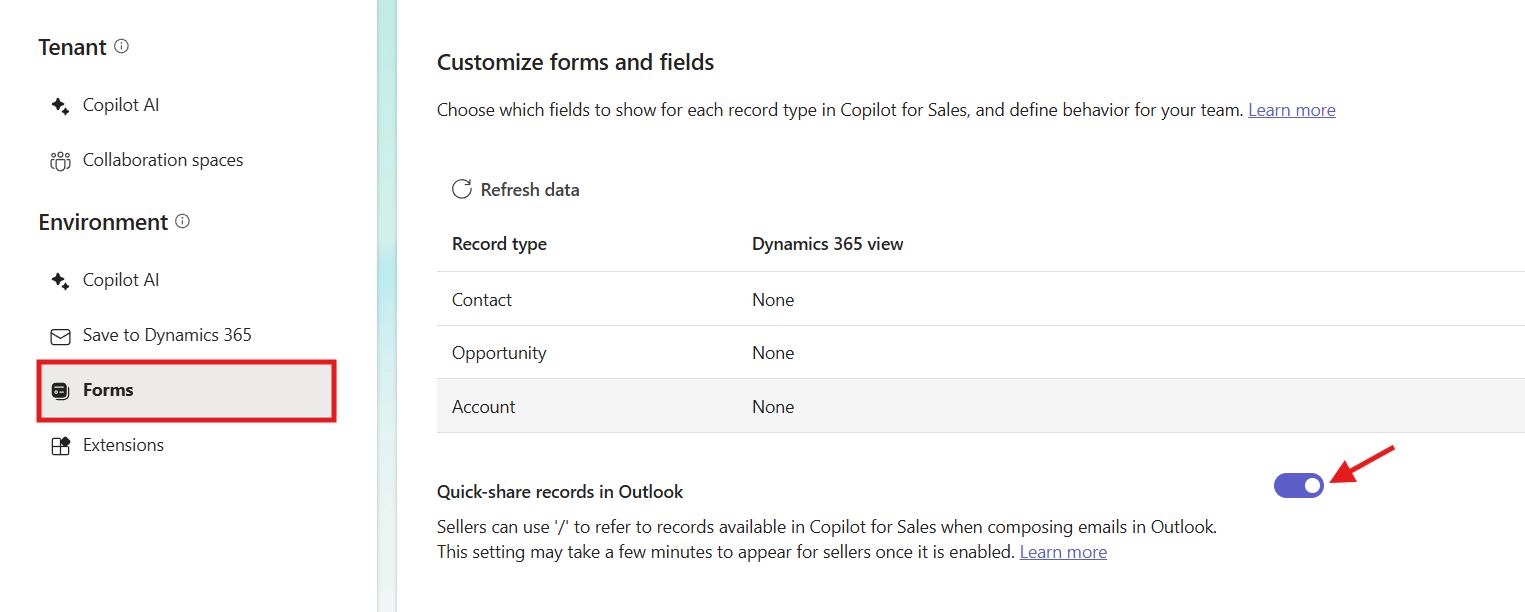
Task: Open the Opportunity record type
Action: tap(499, 353)
